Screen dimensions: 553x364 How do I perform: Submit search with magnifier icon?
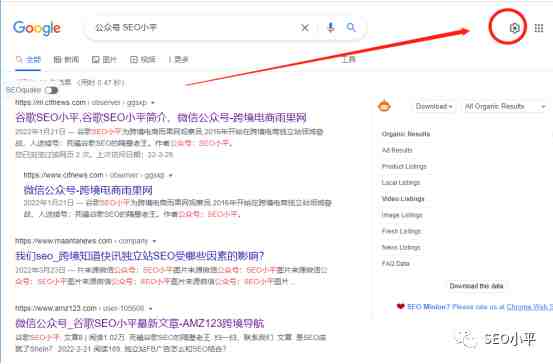click(x=351, y=27)
